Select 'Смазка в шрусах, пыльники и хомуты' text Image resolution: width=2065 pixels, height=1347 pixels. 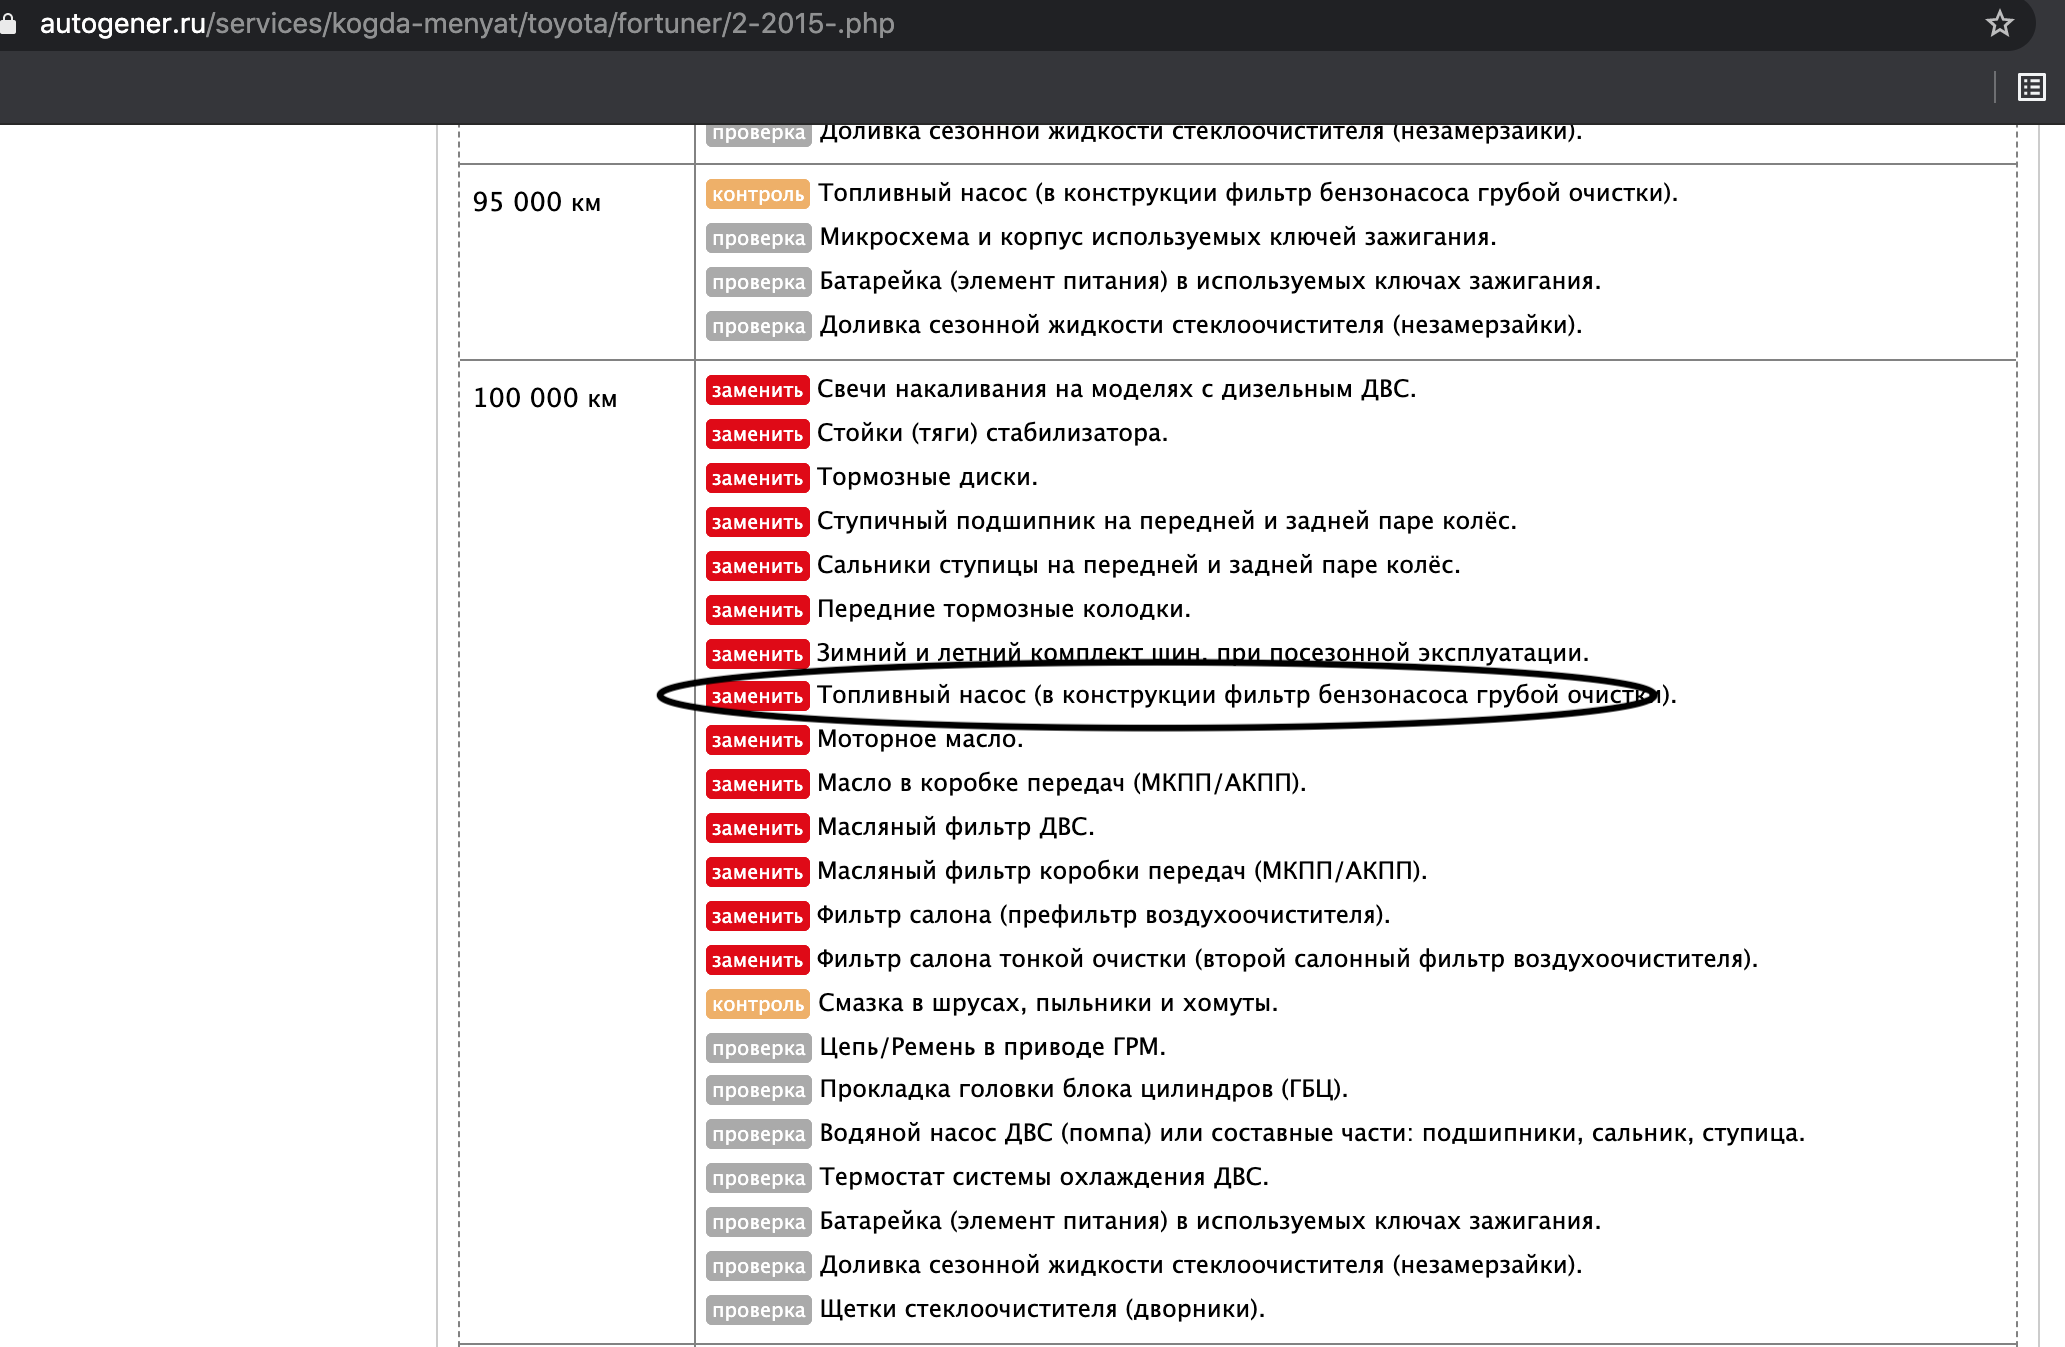[x=1048, y=1003]
